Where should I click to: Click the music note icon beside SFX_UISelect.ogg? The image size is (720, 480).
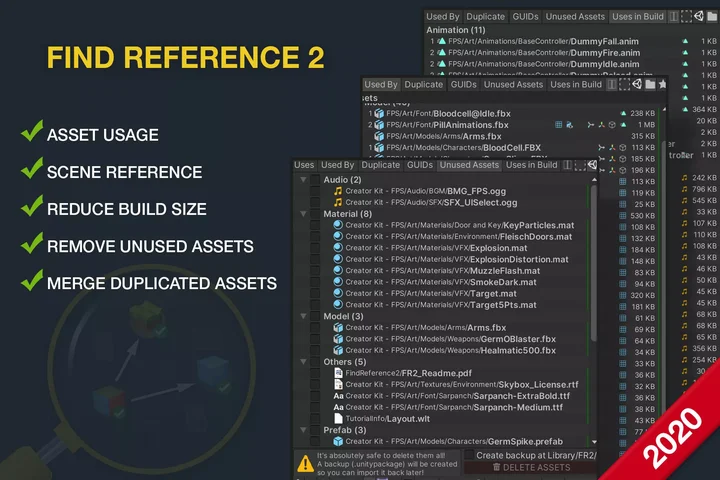338,202
